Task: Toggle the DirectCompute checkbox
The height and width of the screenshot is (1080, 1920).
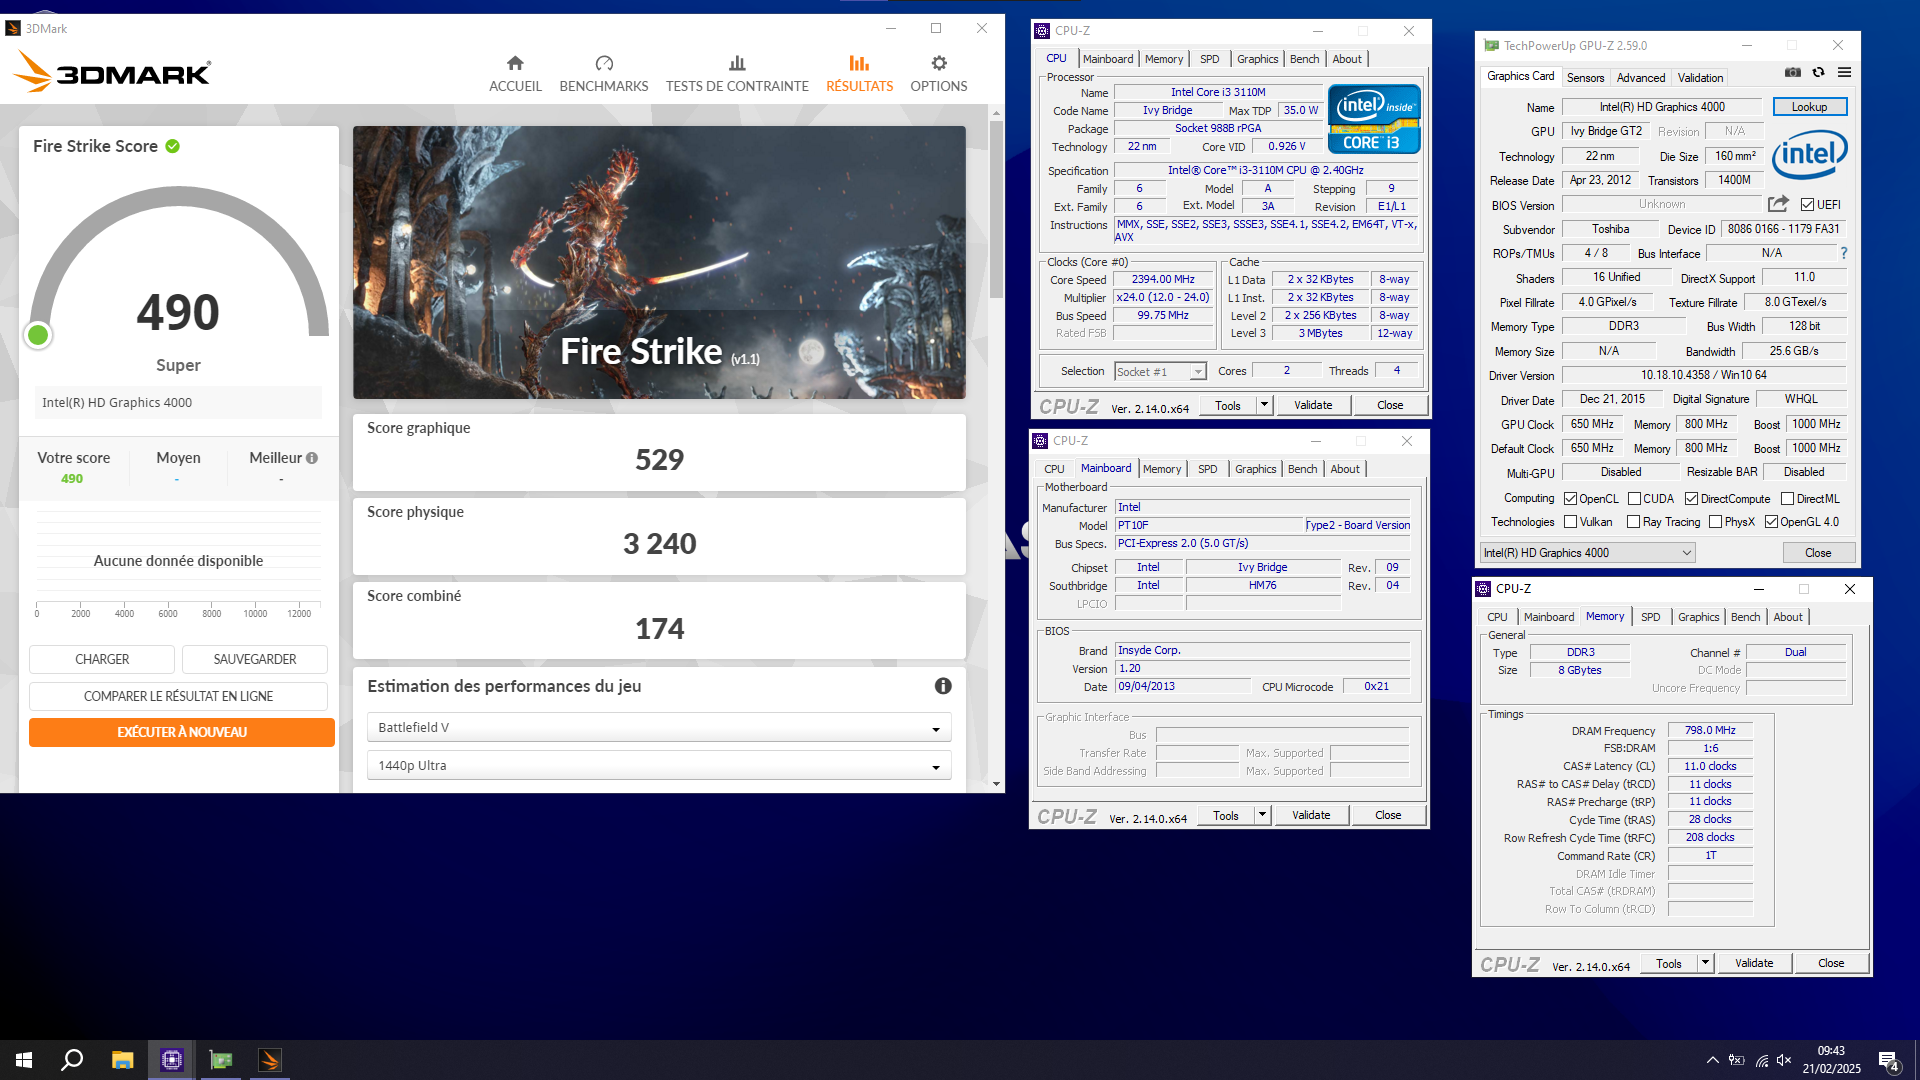Action: coord(1691,499)
